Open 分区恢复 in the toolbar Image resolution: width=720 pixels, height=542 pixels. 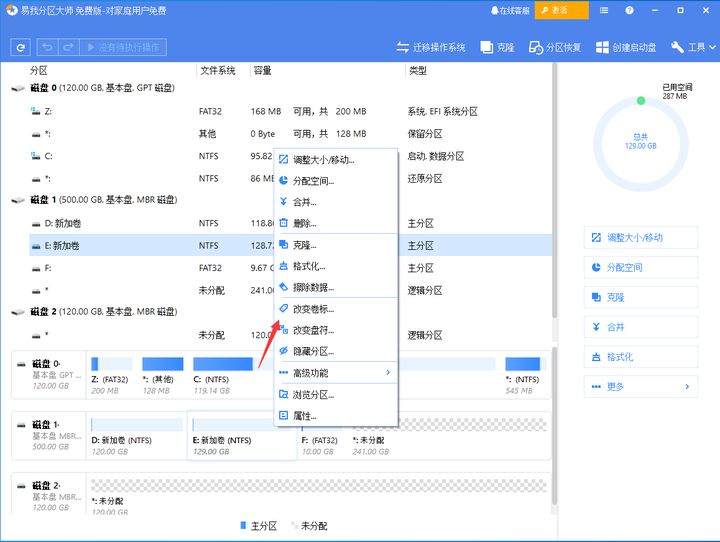point(555,47)
